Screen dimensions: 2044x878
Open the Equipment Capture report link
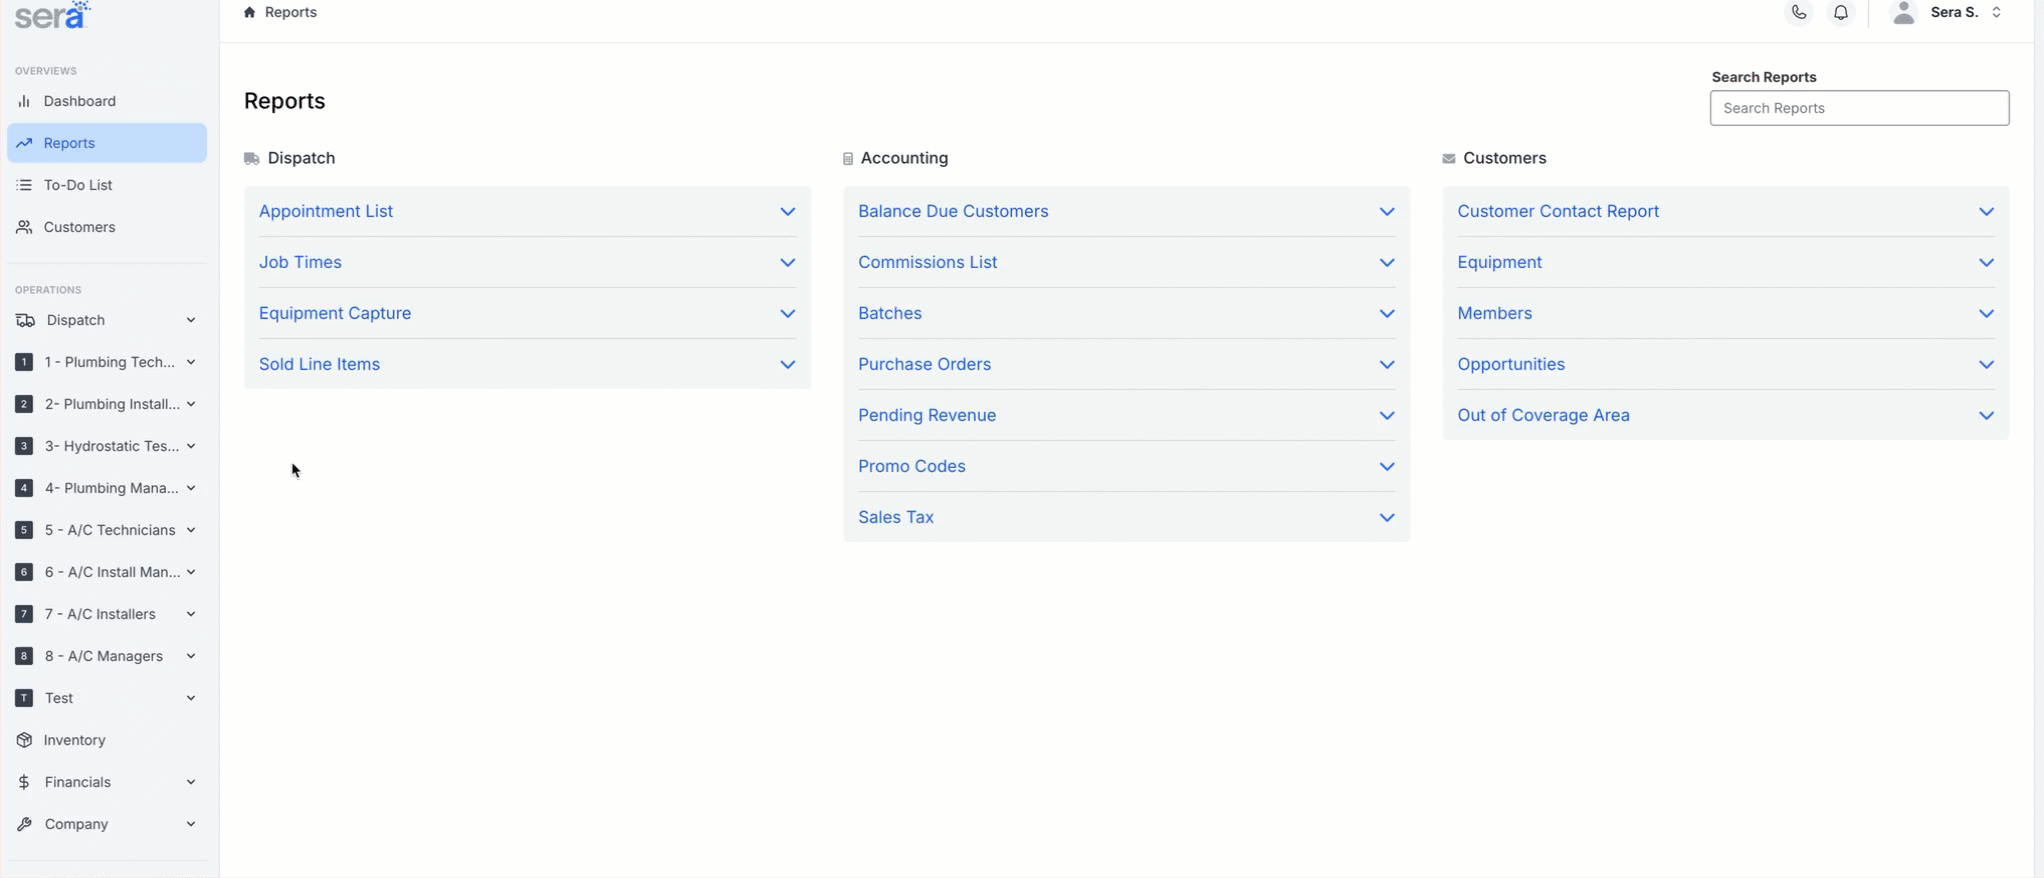point(334,314)
